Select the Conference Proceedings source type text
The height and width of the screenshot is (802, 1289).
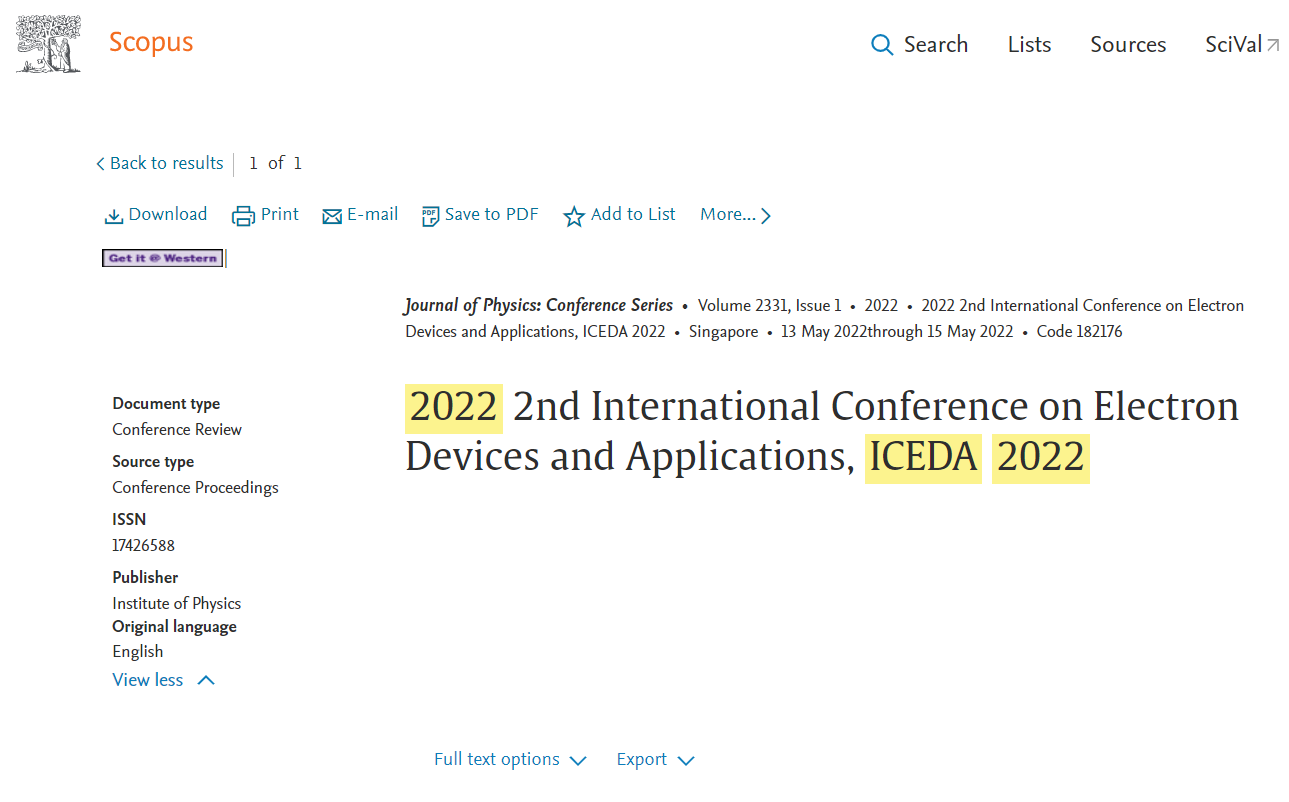click(196, 487)
